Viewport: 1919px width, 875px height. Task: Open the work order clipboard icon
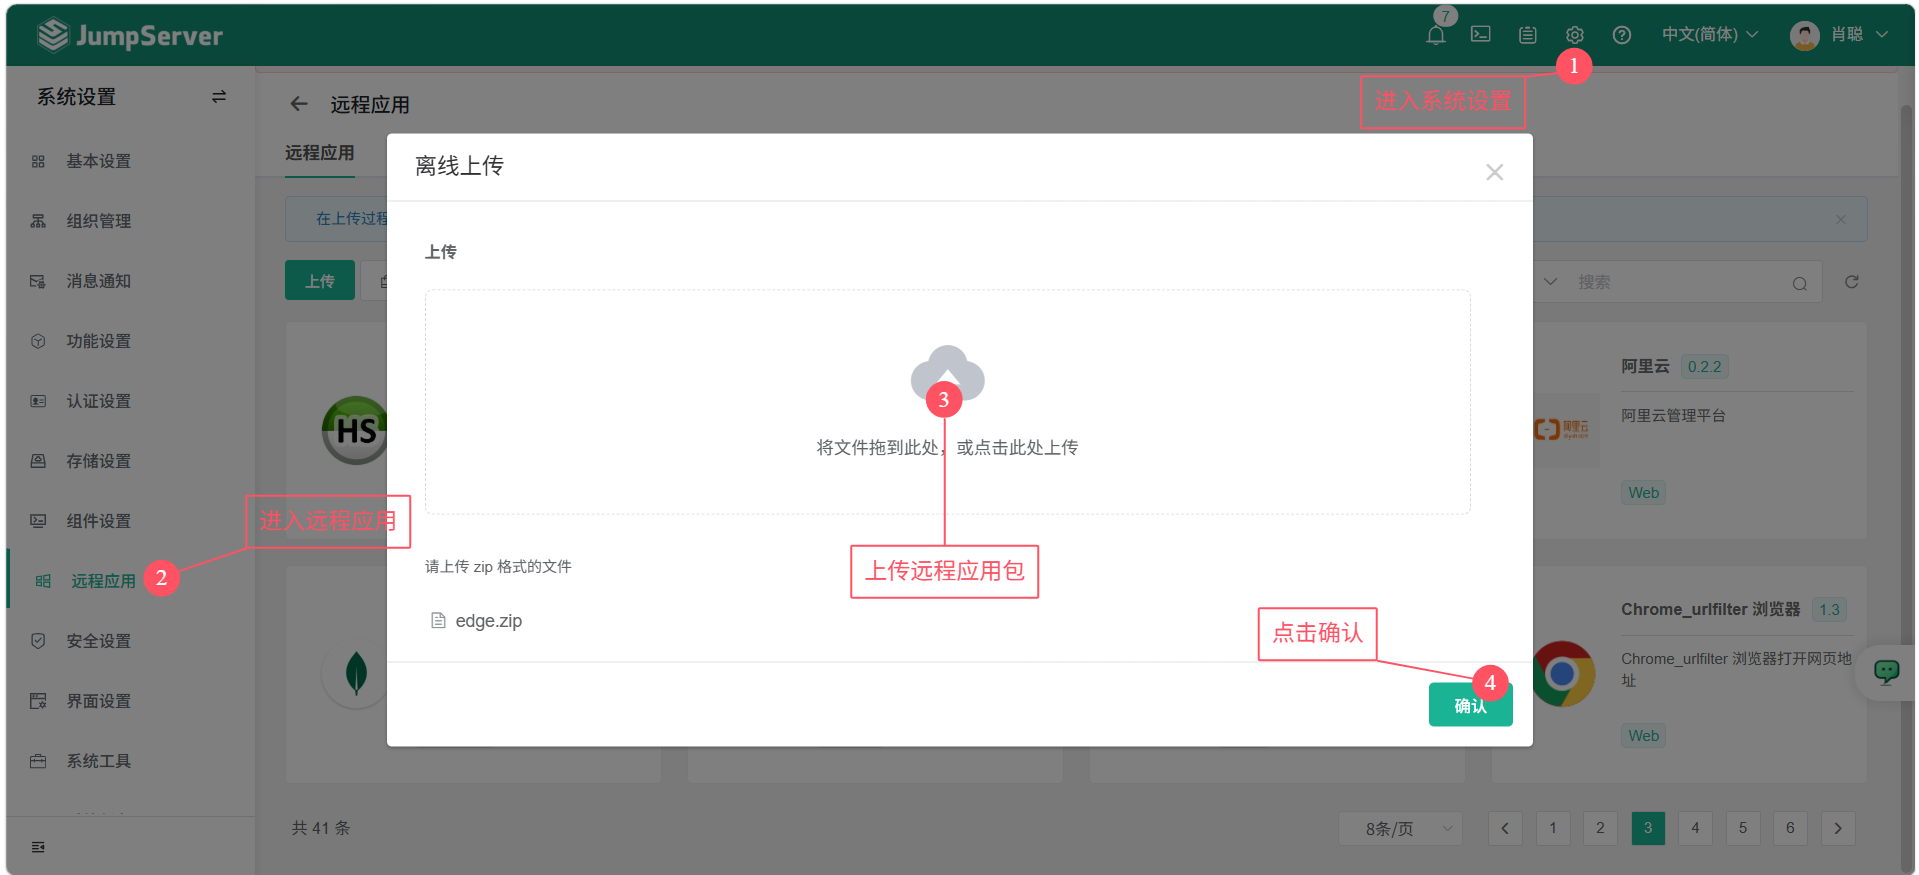coord(1527,35)
